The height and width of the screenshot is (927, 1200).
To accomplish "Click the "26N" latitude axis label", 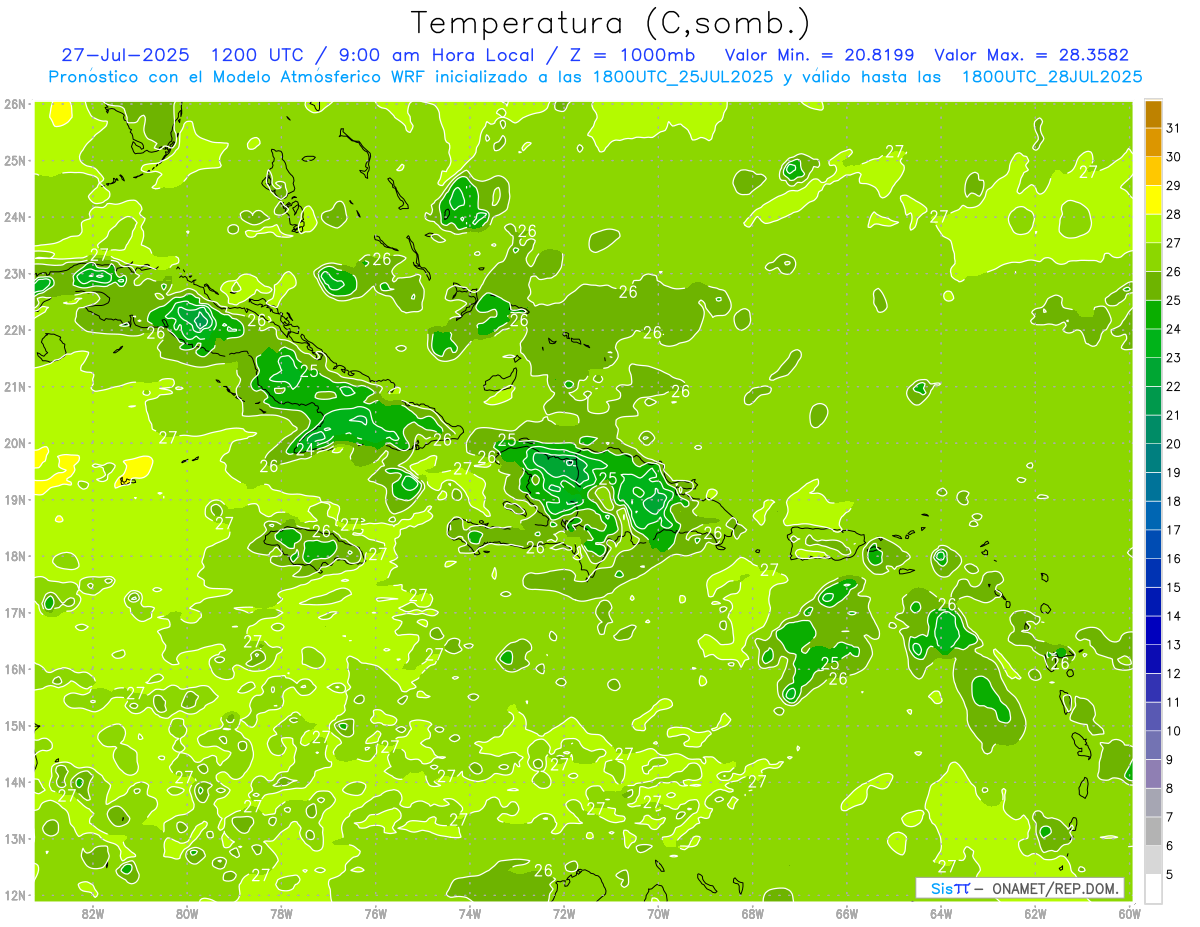I will (x=15, y=104).
